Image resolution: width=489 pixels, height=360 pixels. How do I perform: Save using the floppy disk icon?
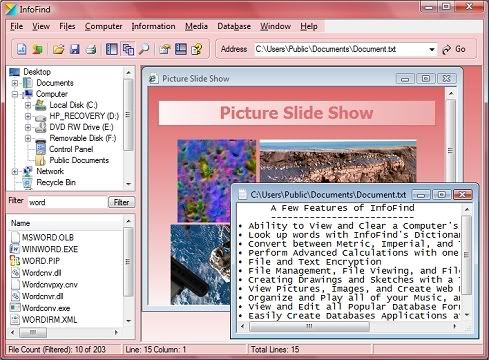coord(75,49)
